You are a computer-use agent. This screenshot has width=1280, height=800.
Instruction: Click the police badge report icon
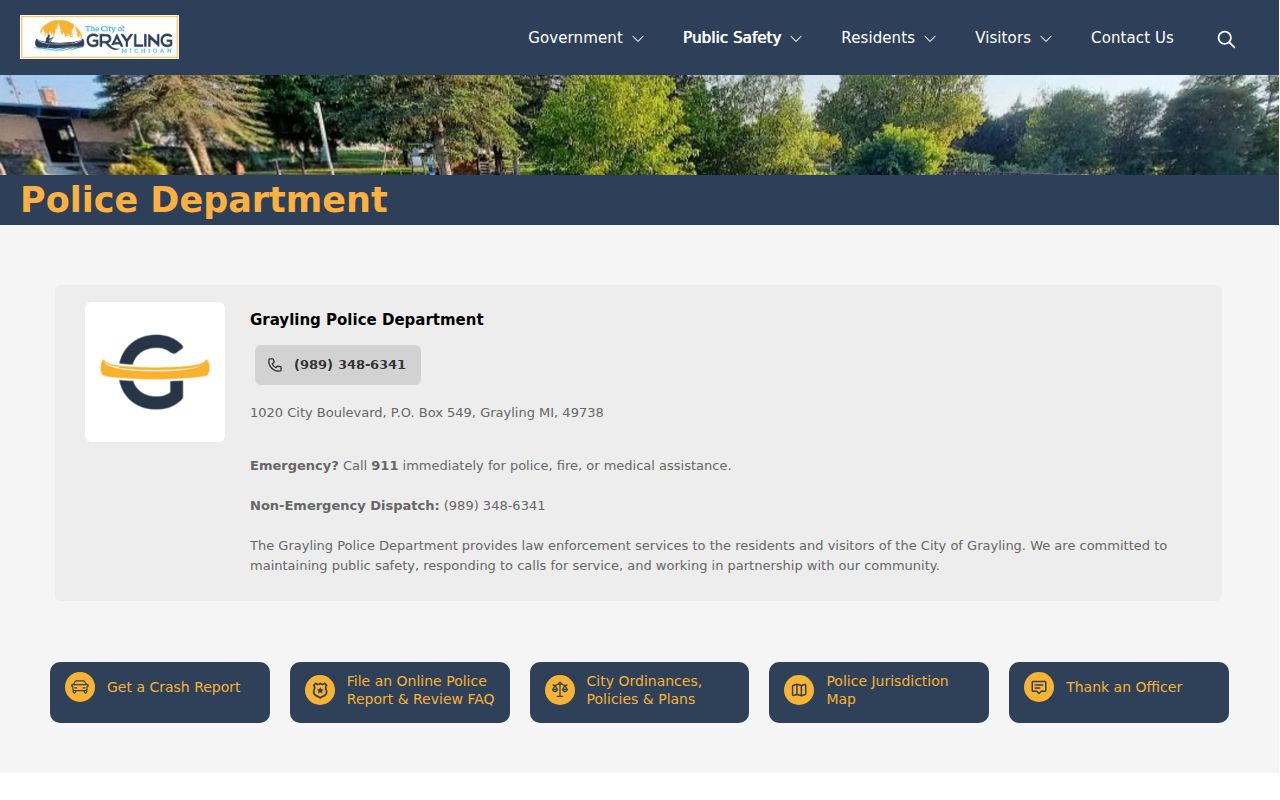point(320,690)
